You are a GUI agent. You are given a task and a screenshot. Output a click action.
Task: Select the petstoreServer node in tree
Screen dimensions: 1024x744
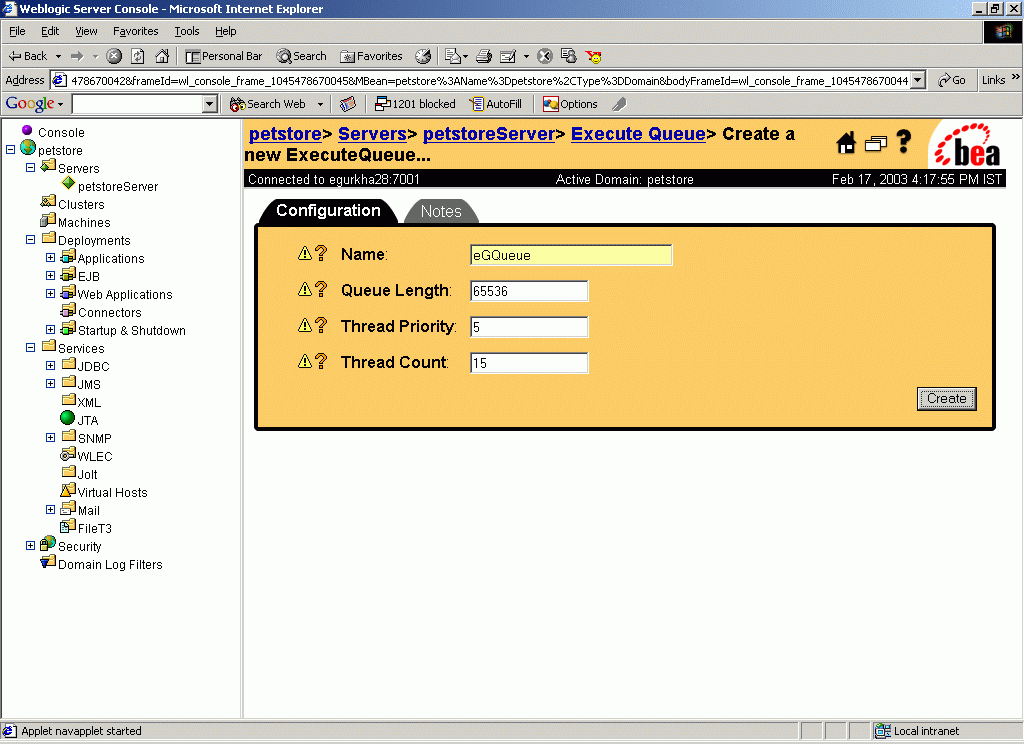tap(118, 187)
